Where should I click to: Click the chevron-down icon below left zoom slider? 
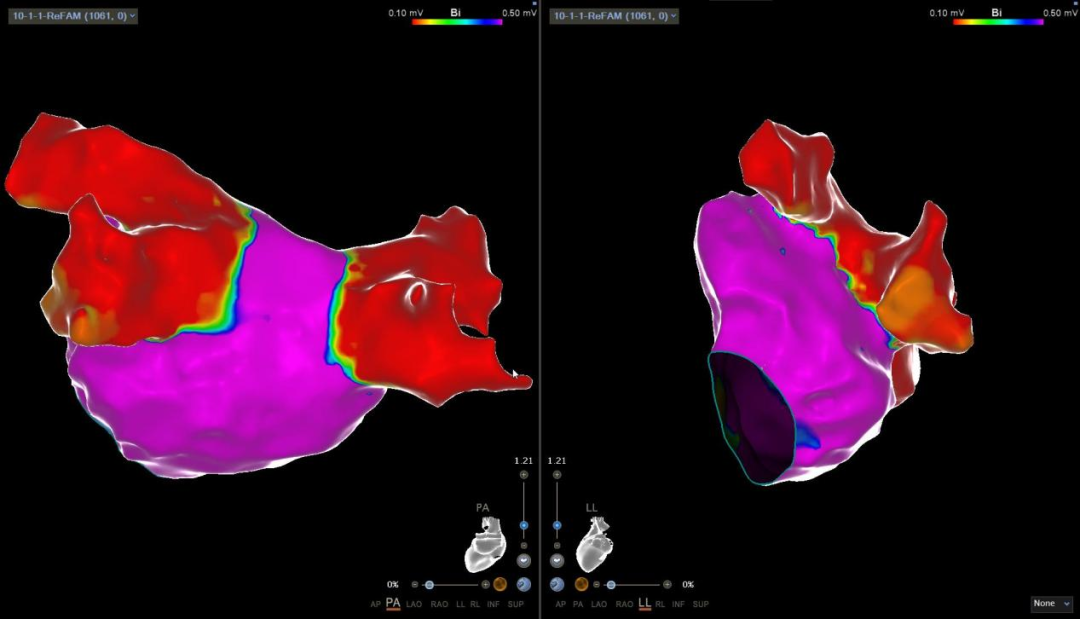pyautogui.click(x=523, y=561)
